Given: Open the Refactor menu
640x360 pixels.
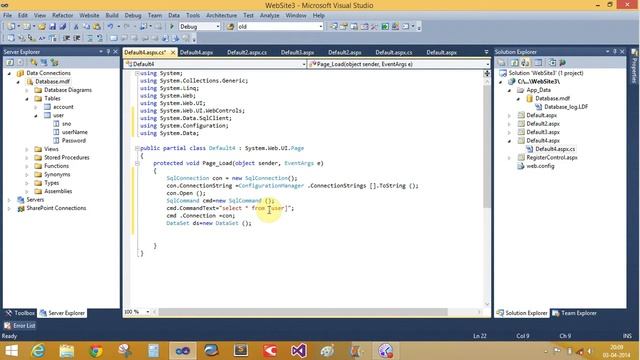Looking at the screenshot, I should pos(62,15).
